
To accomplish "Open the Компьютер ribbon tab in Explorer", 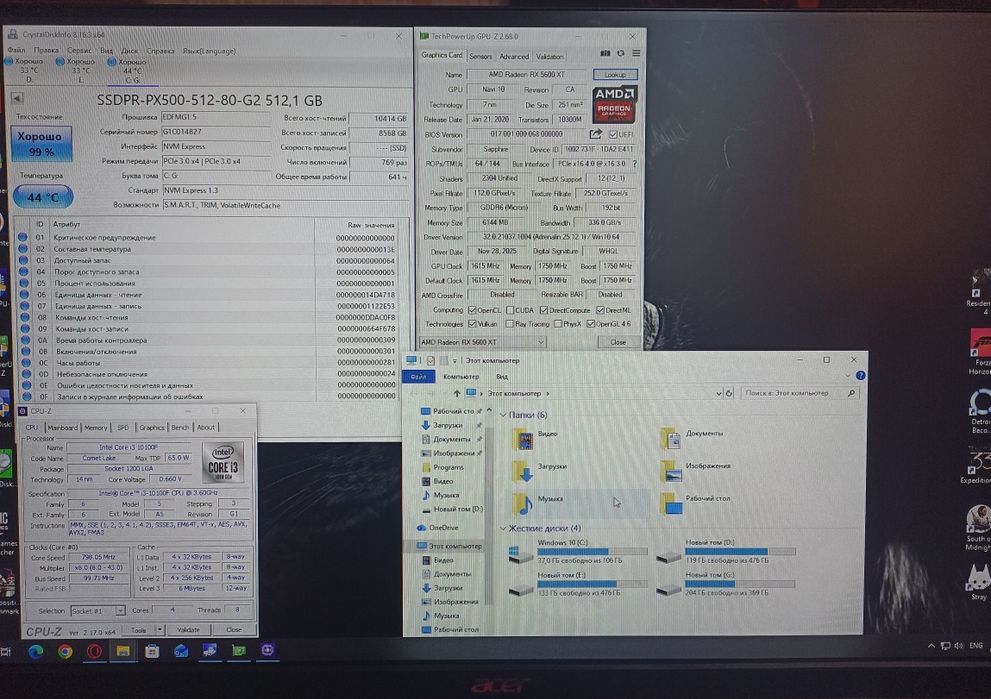I will 461,376.
